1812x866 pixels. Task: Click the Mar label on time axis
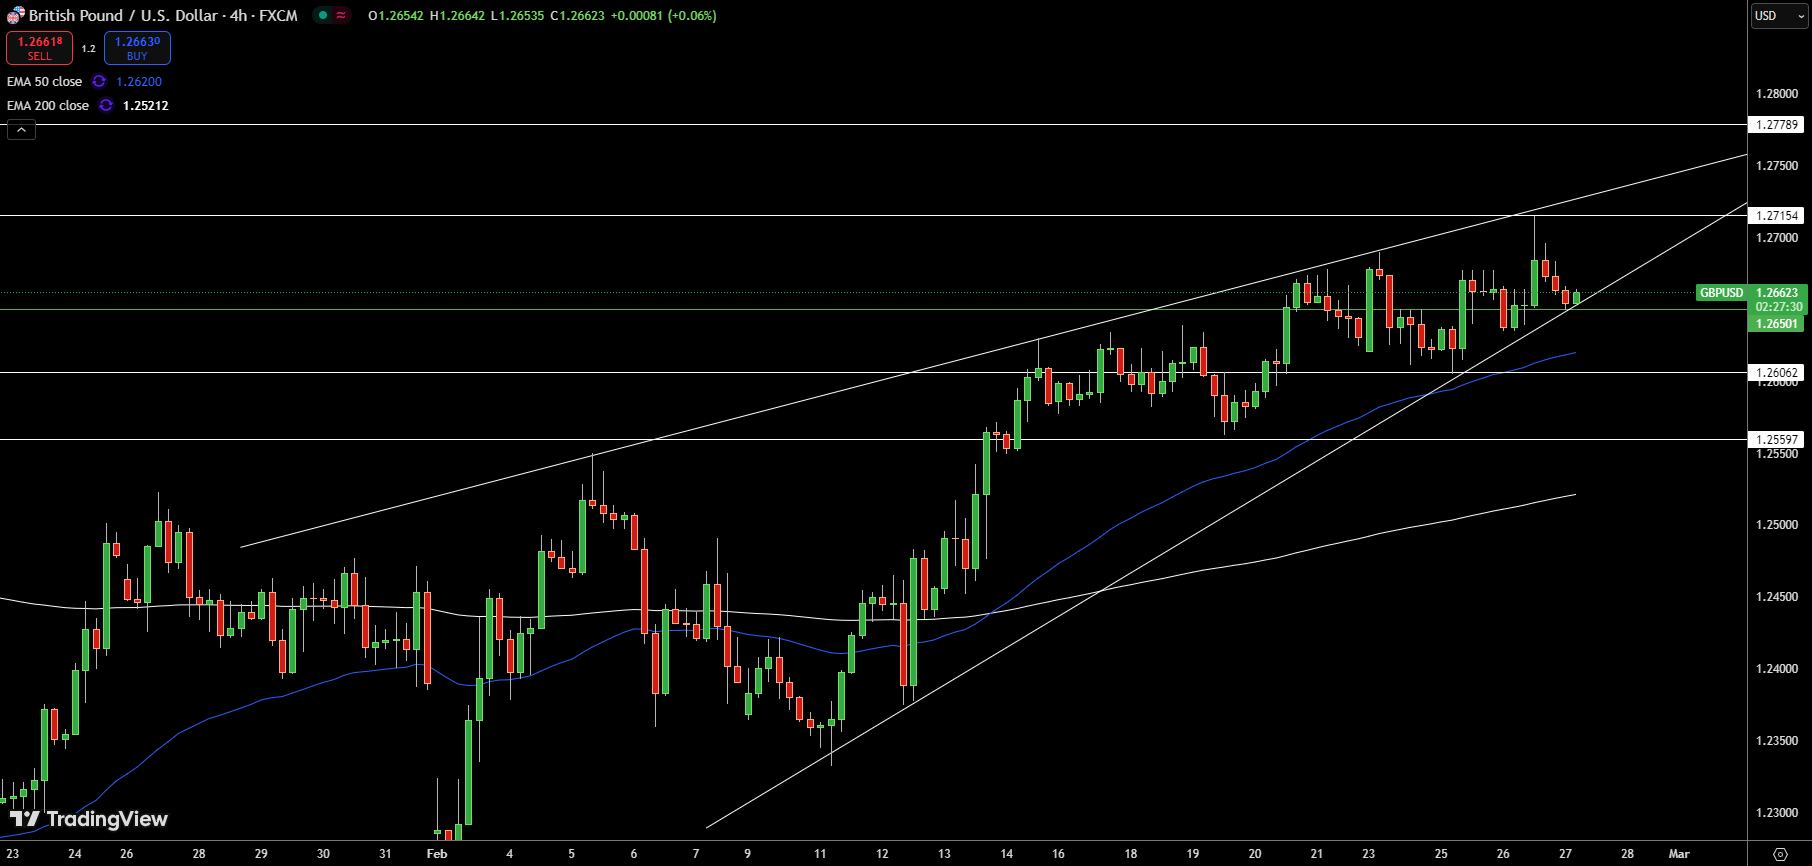click(x=1679, y=854)
